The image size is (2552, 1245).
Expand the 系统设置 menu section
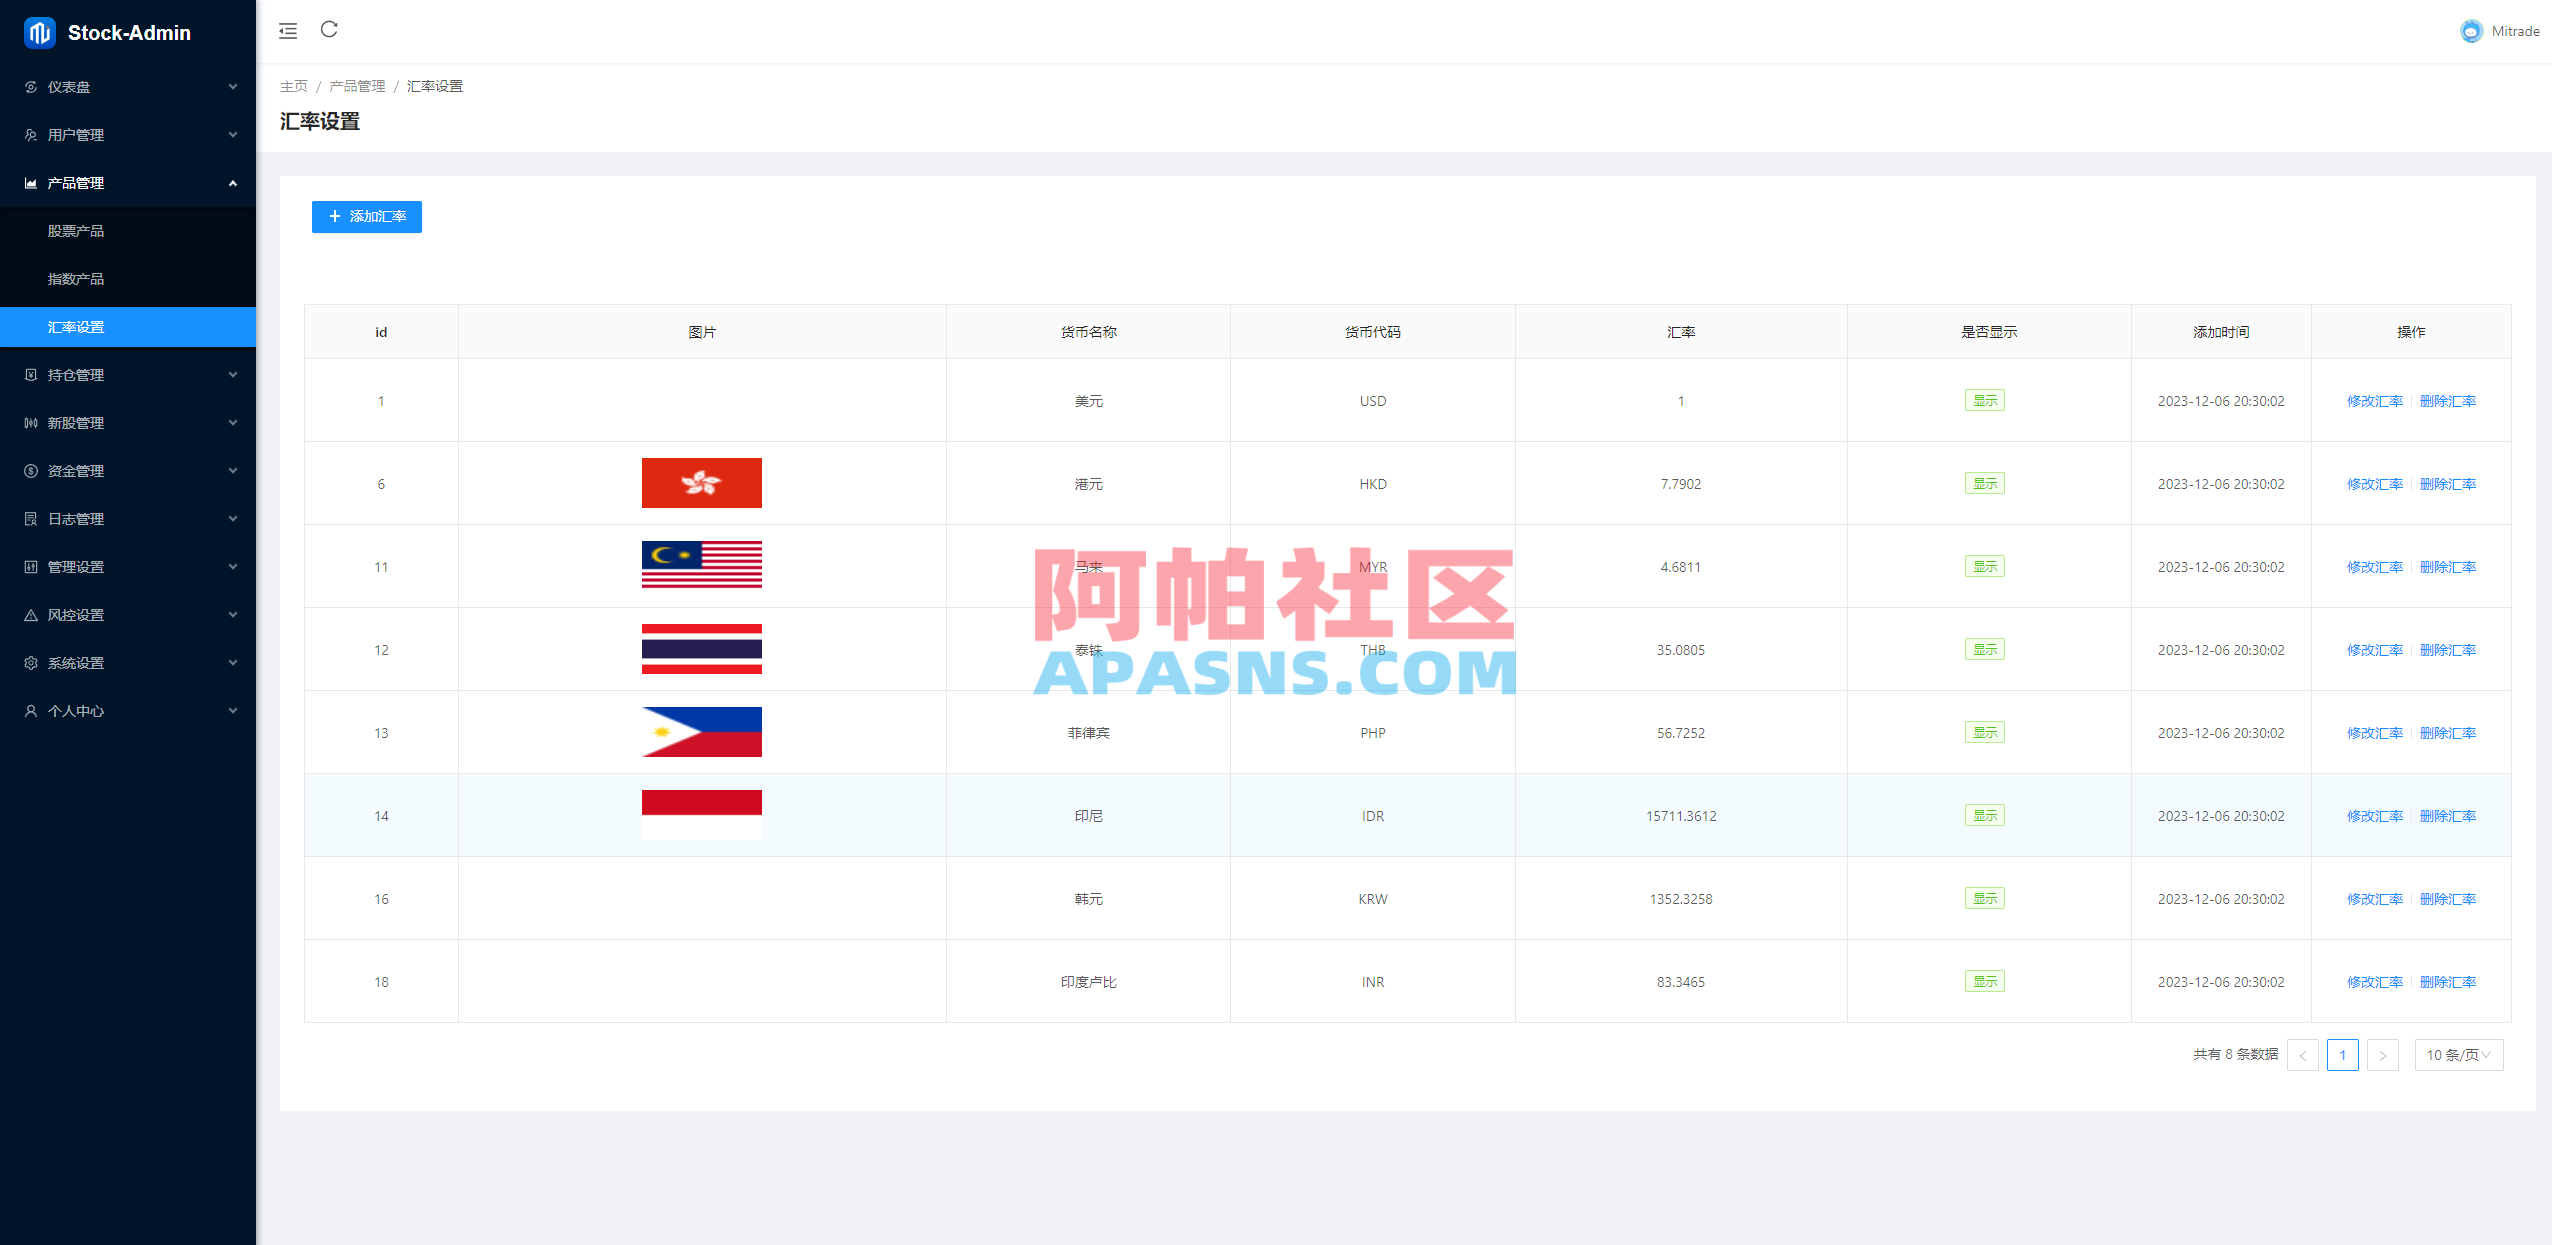click(128, 662)
